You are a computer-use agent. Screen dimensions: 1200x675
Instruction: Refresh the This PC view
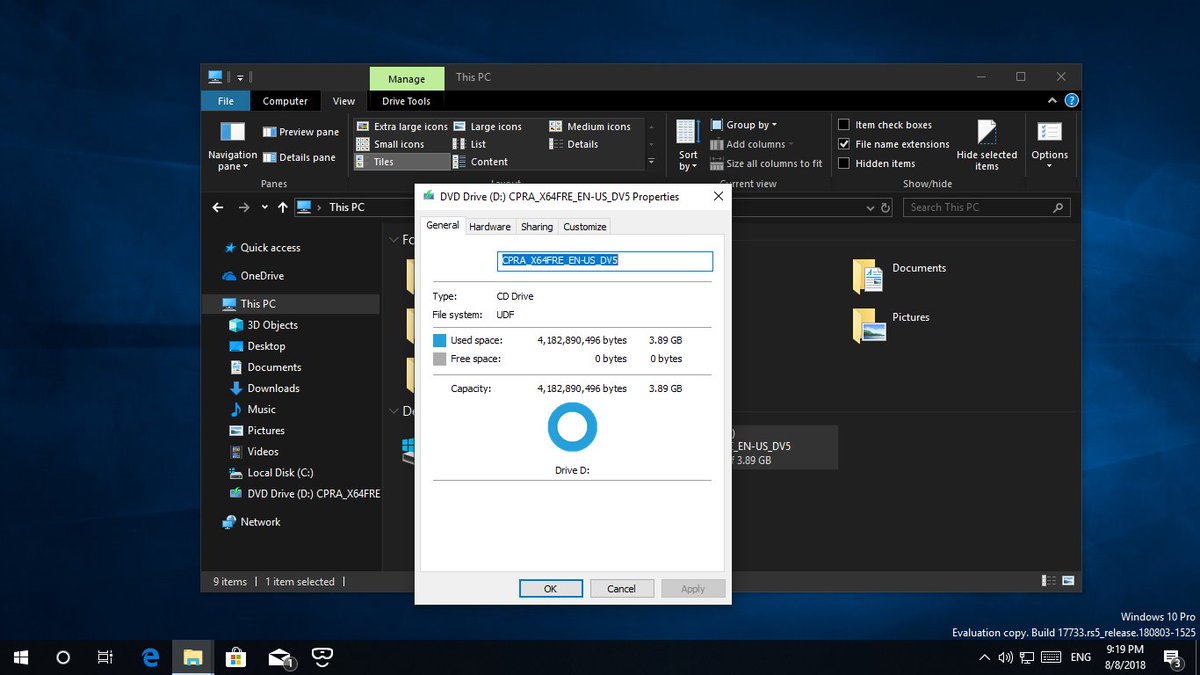pos(885,207)
